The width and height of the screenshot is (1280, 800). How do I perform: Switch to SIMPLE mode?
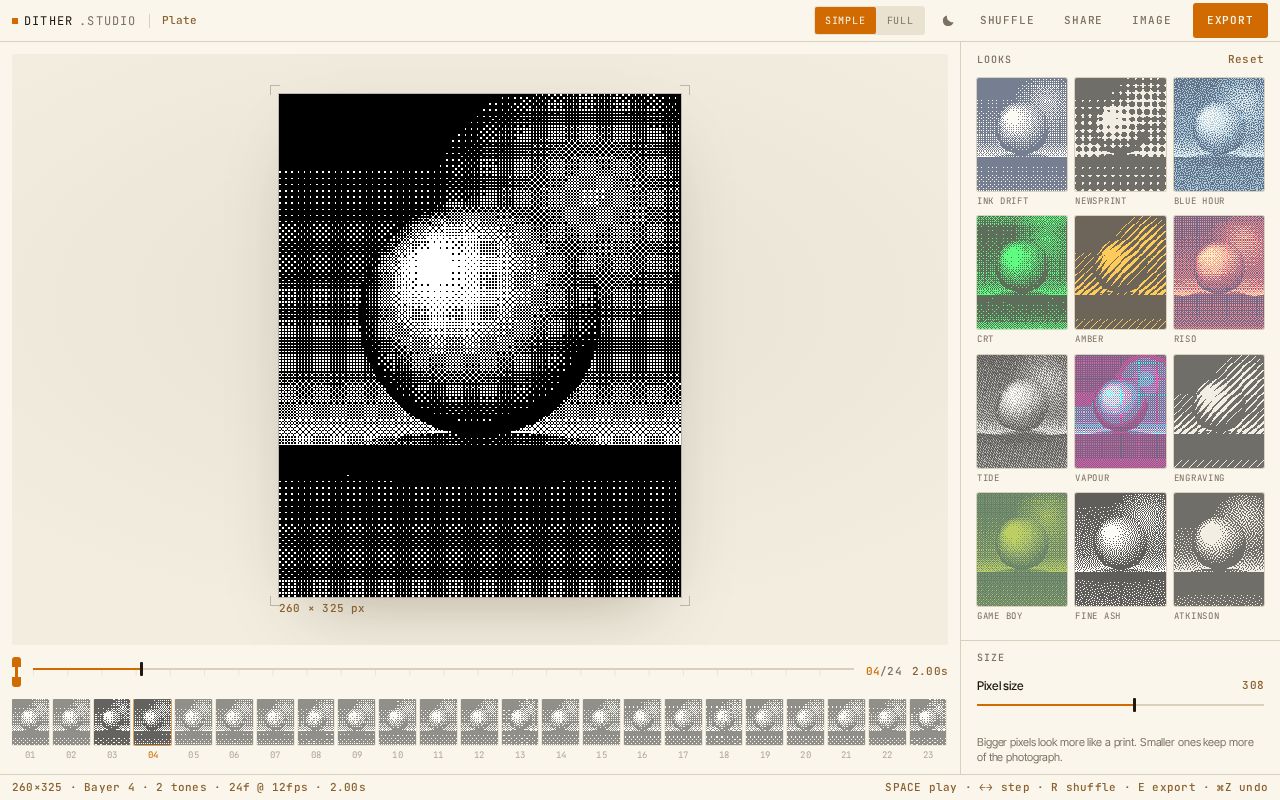coord(845,21)
